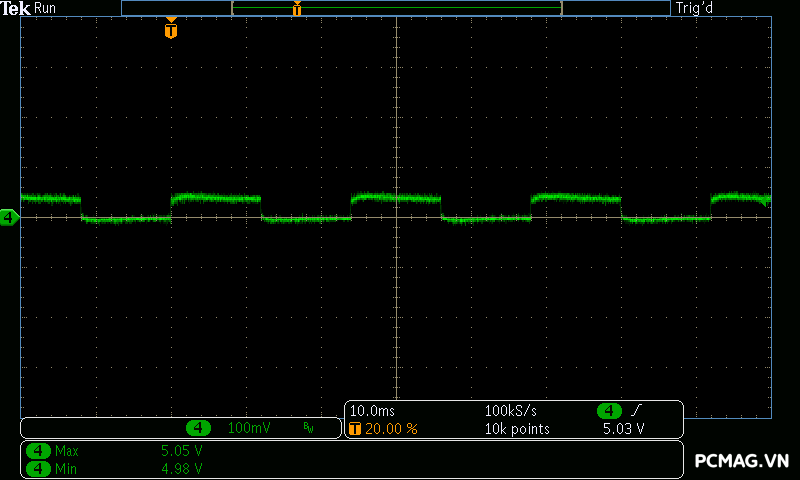Click the channel 4 ground reference marker
Image resolution: width=800 pixels, height=480 pixels.
(x=9, y=217)
